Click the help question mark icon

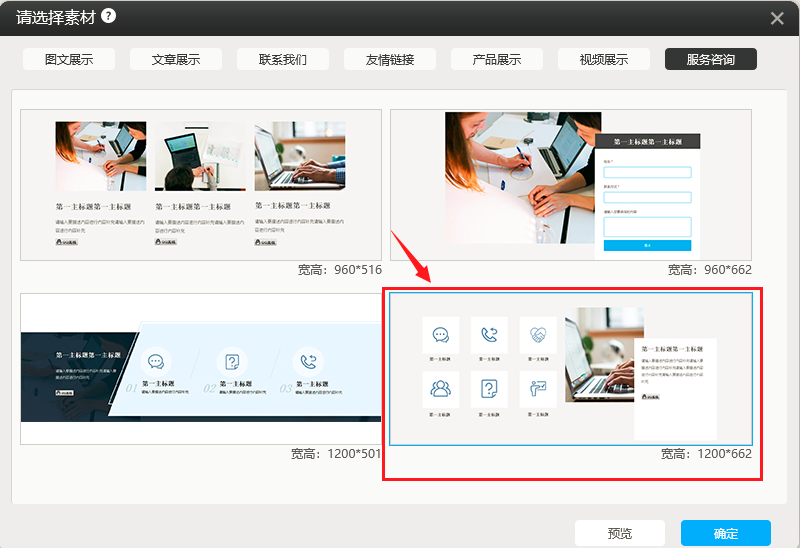click(108, 16)
